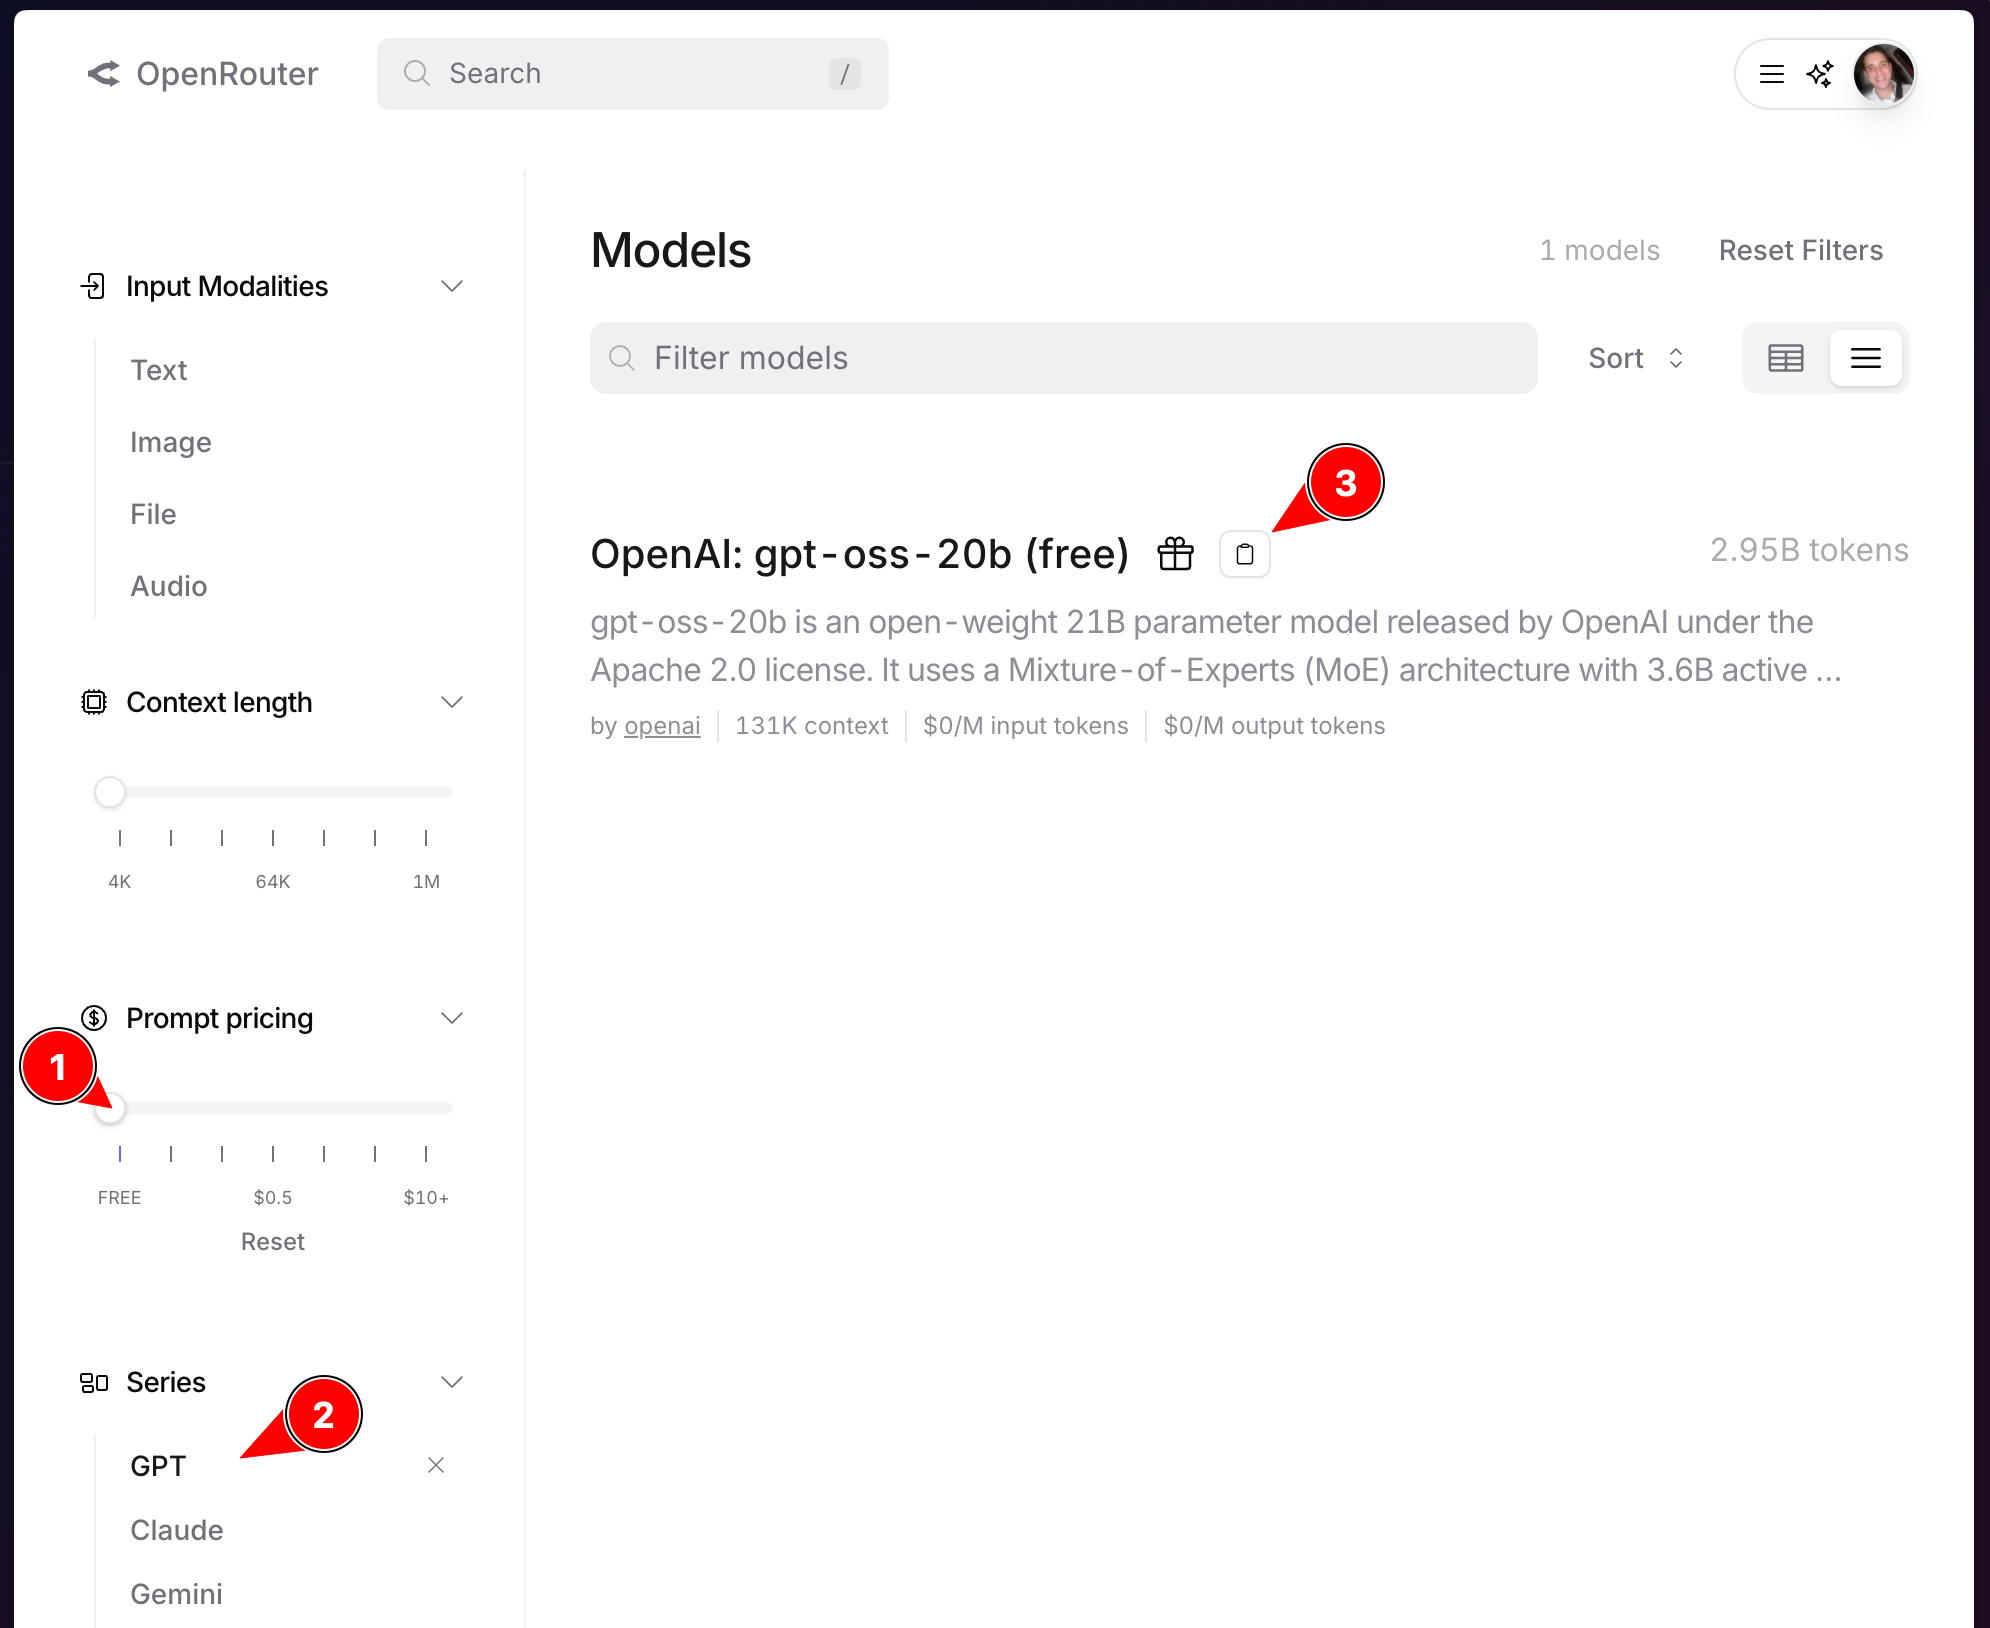Open the hamburger menu in header
The width and height of the screenshot is (1990, 1628).
pos(1772,74)
